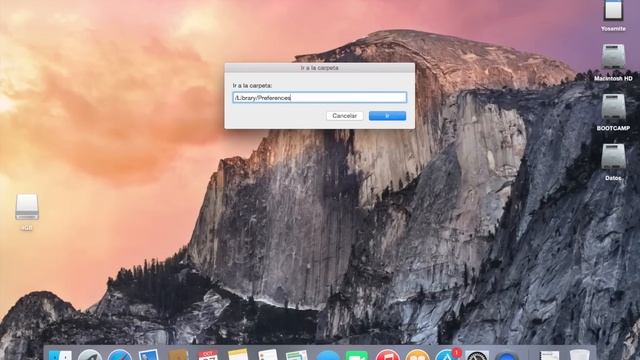Click the Datos label text
This screenshot has height=360, width=640.
pyautogui.click(x=613, y=178)
